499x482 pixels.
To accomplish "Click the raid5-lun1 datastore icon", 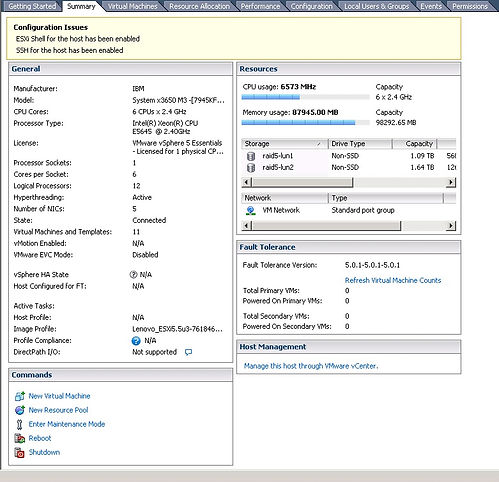I will pos(251,156).
